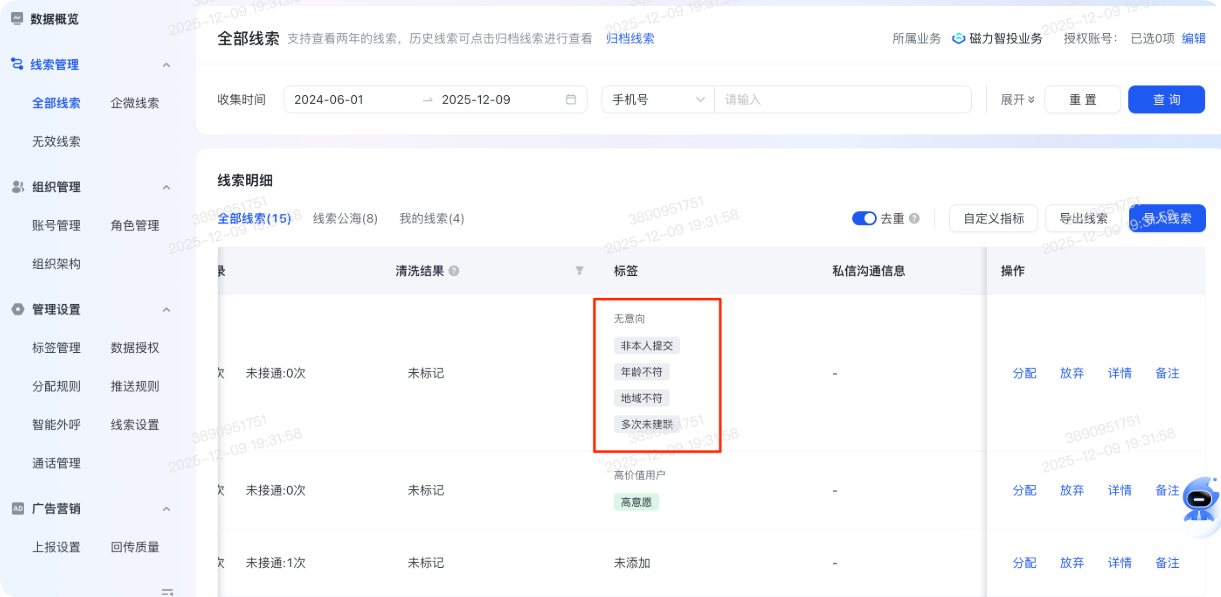
Task: Click the 高意愿 green tag
Action: (x=636, y=502)
